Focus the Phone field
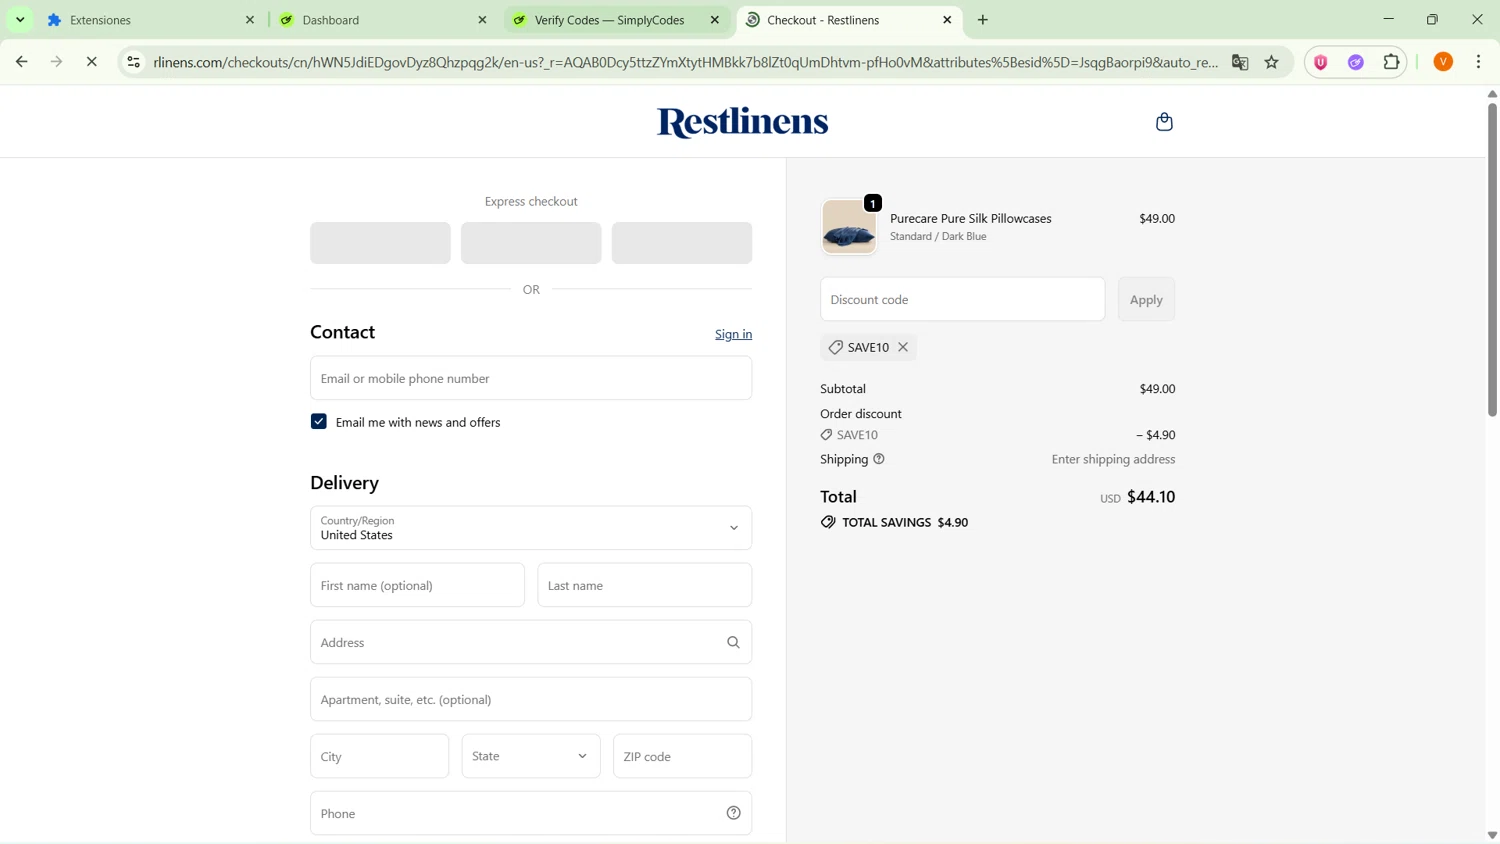 tap(531, 814)
